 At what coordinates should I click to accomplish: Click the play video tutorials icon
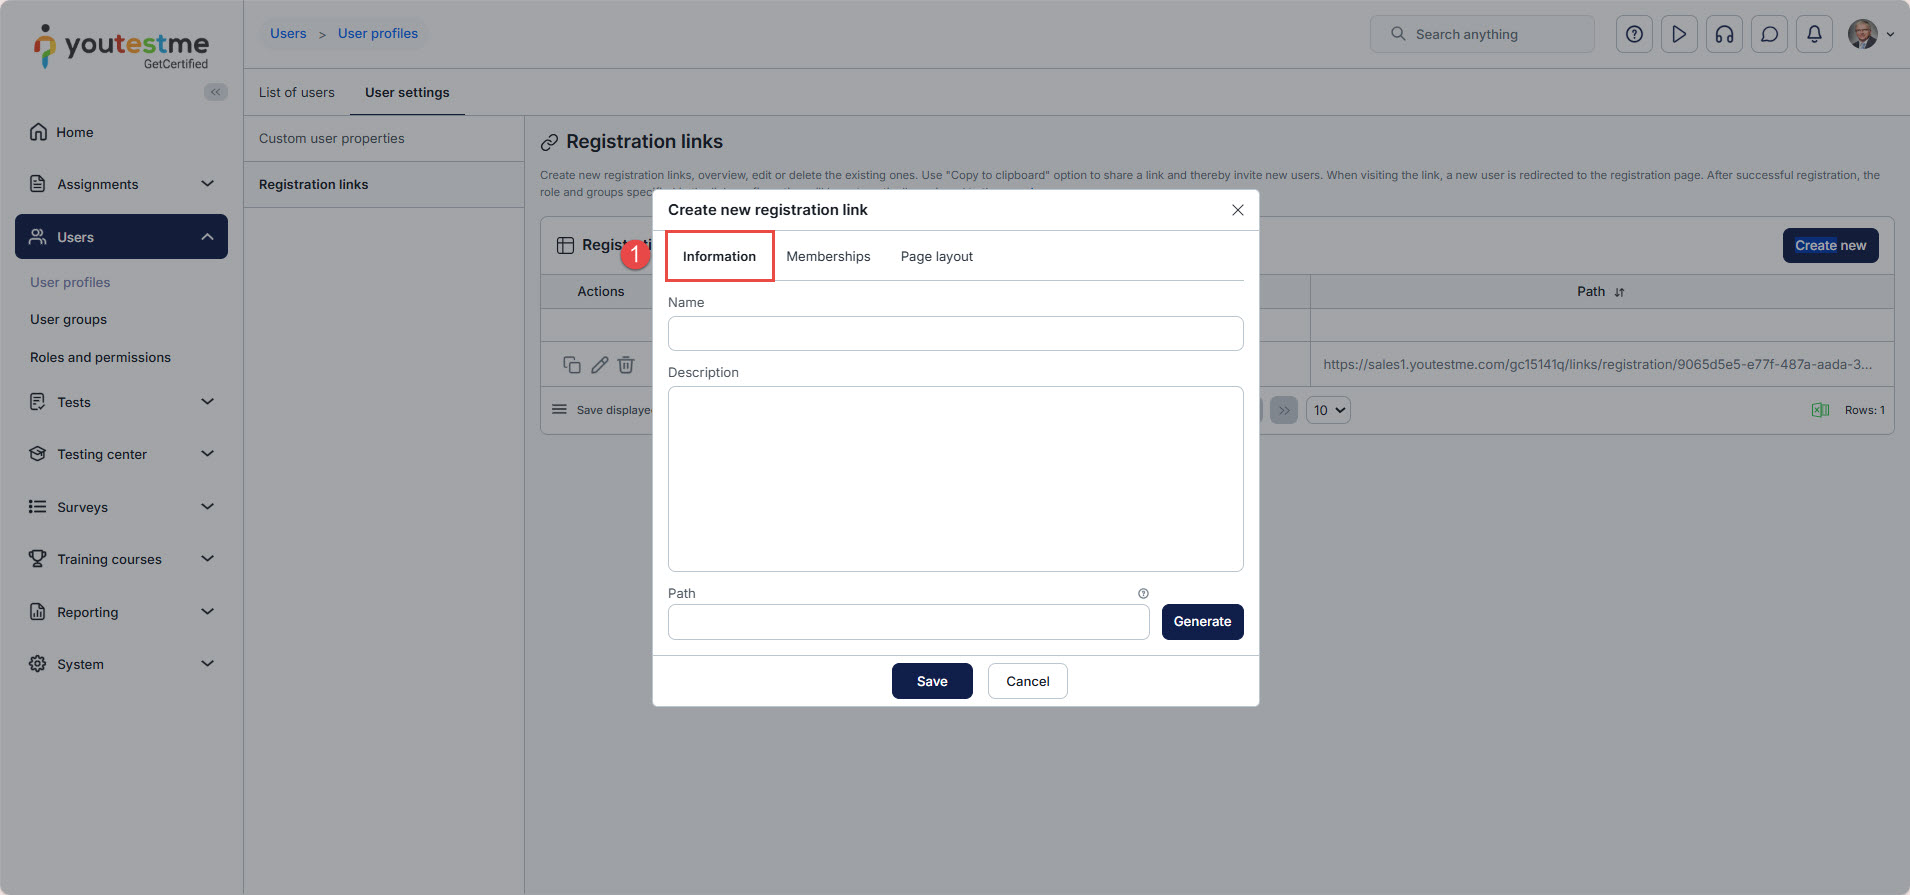[x=1679, y=34]
